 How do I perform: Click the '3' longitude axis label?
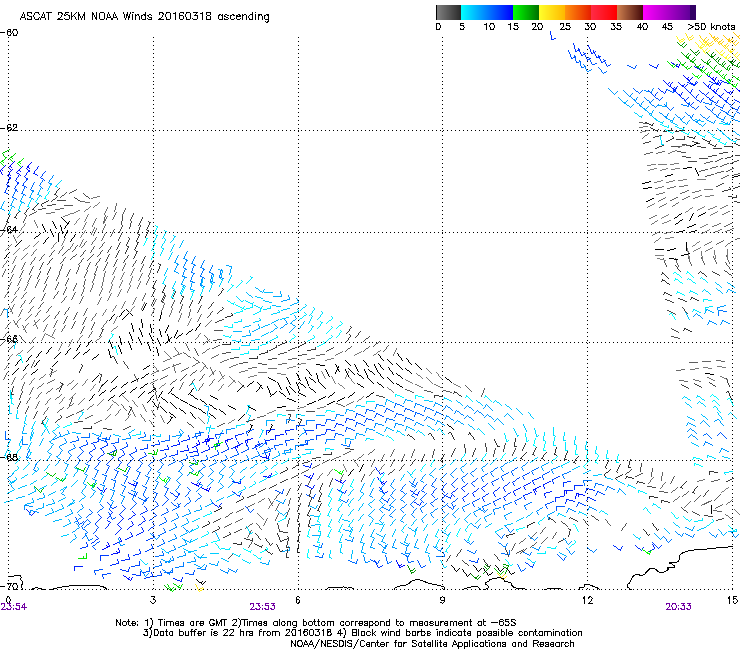153,600
